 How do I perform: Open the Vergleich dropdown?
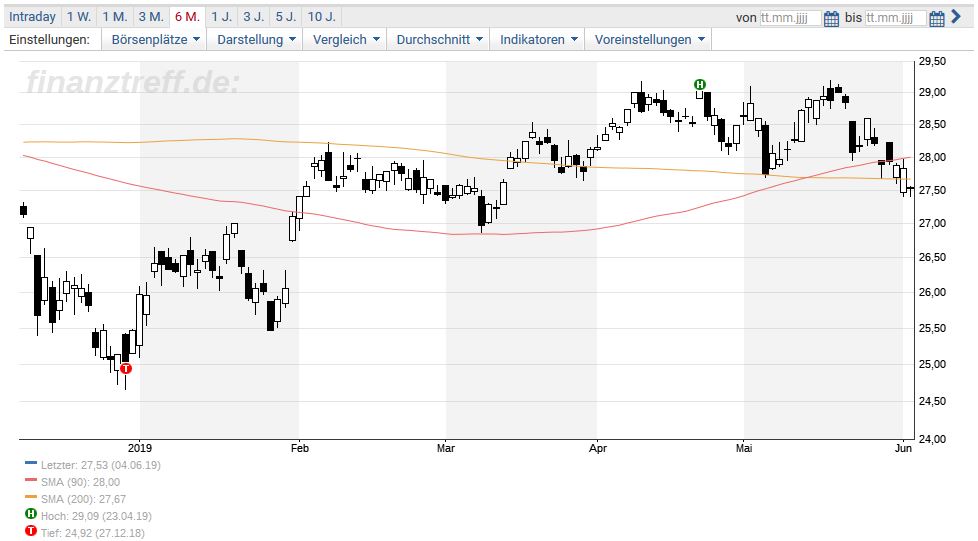(346, 39)
